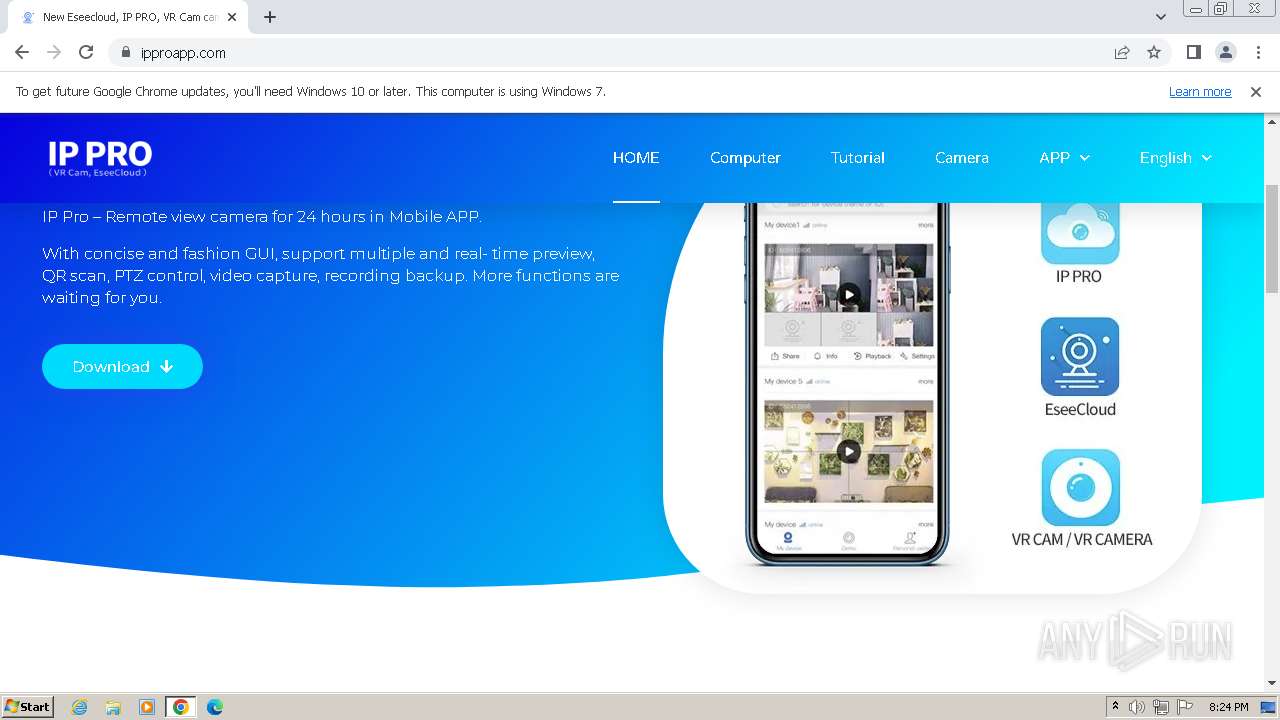
Task: Select the HOME navigation item
Action: click(x=636, y=158)
